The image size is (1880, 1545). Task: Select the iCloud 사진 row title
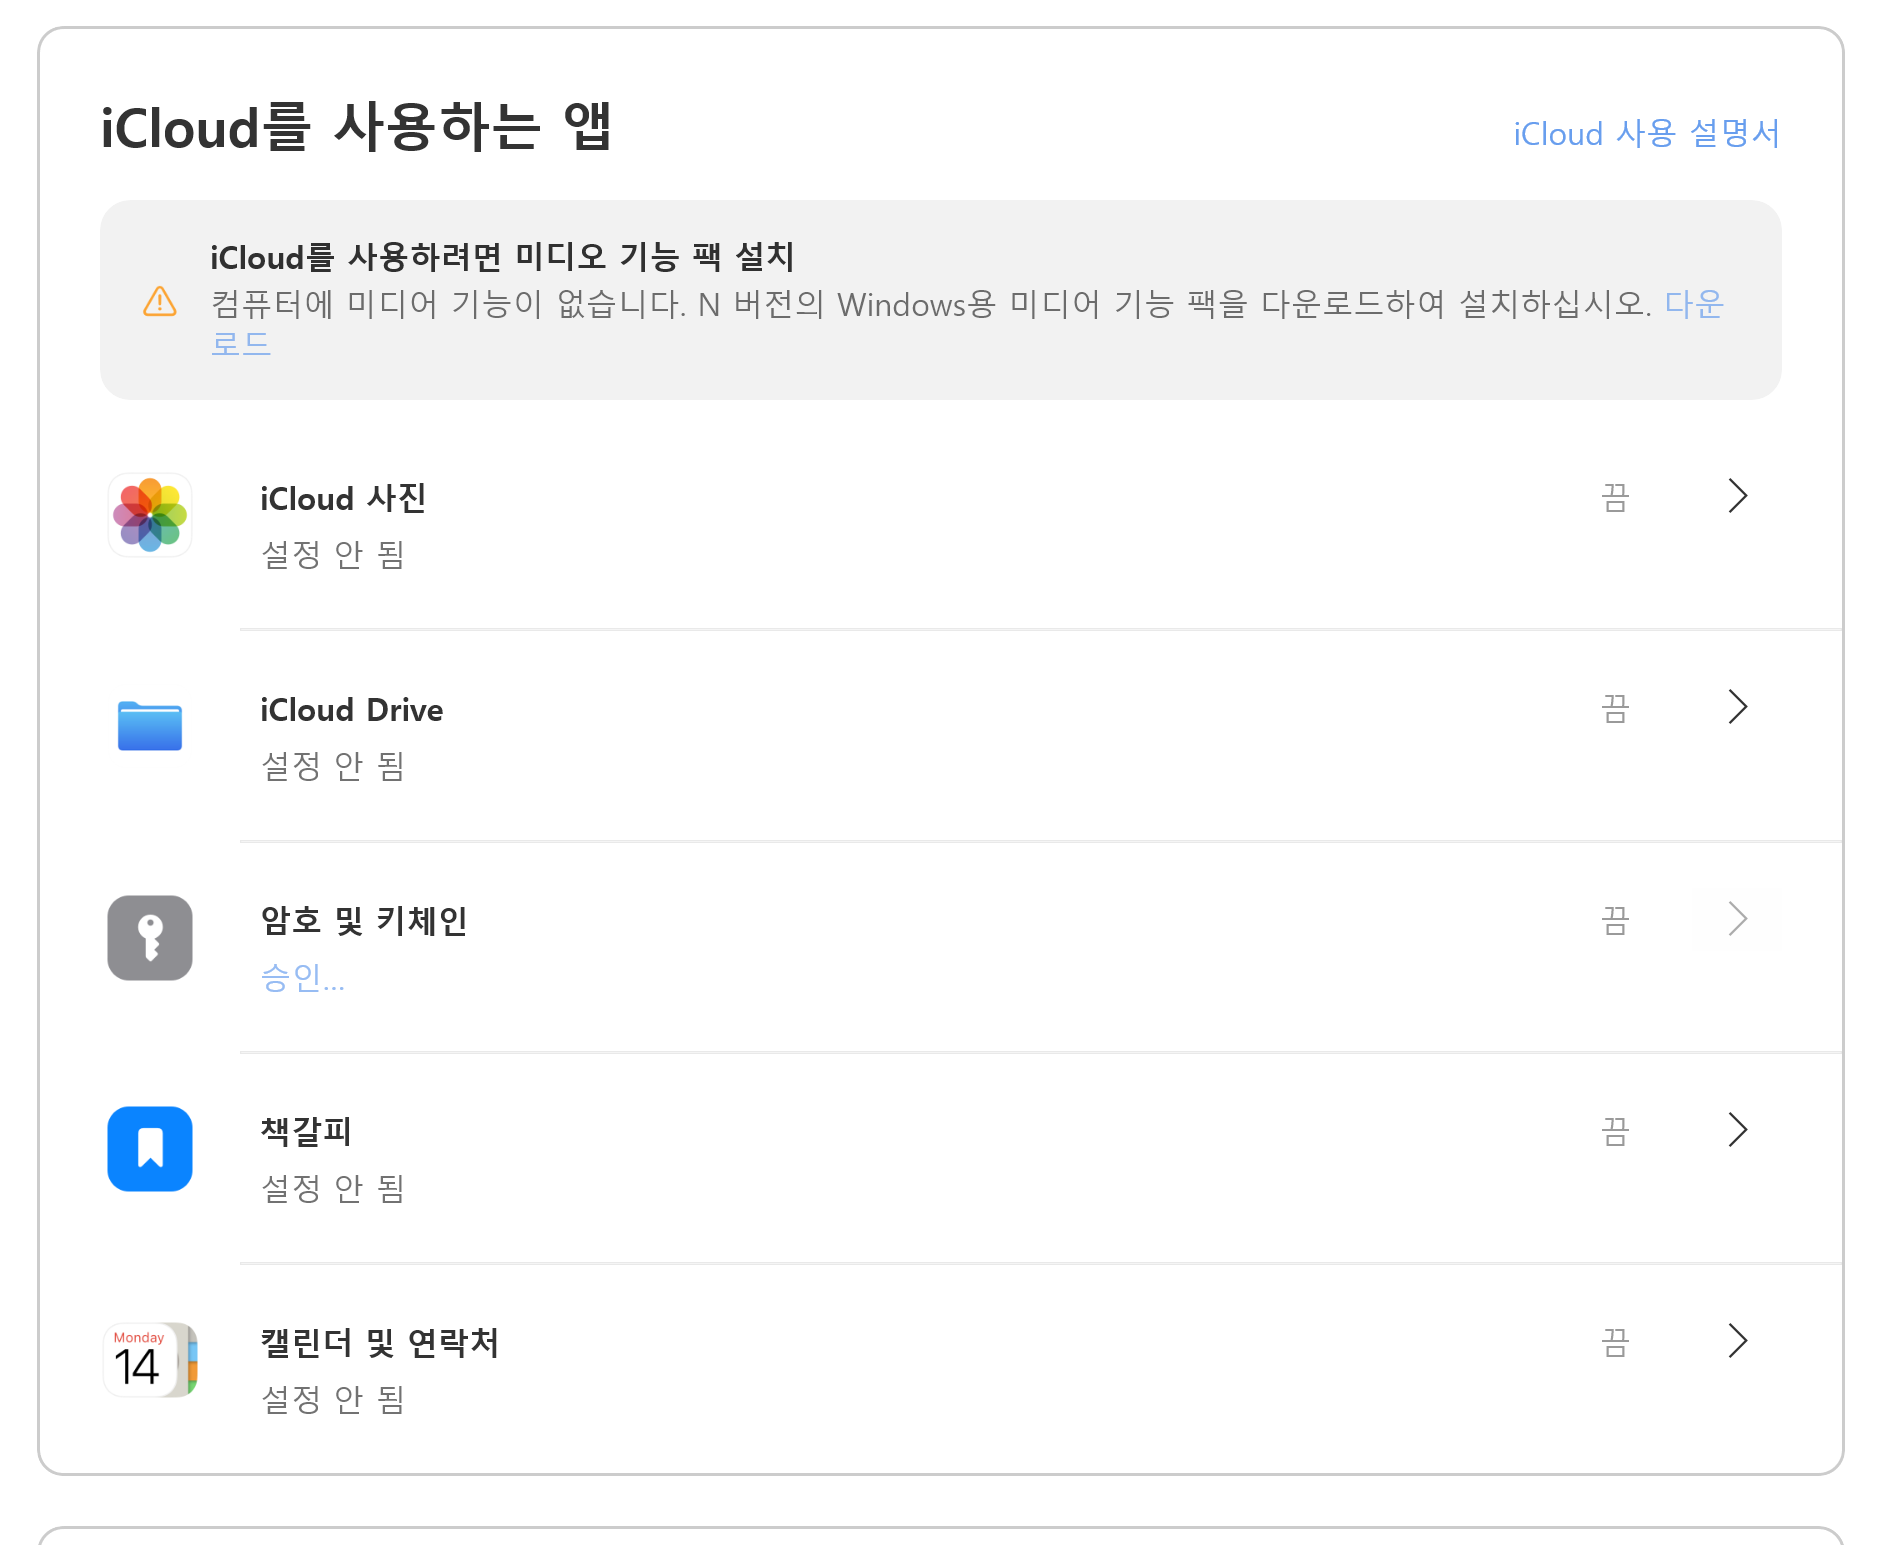(344, 498)
